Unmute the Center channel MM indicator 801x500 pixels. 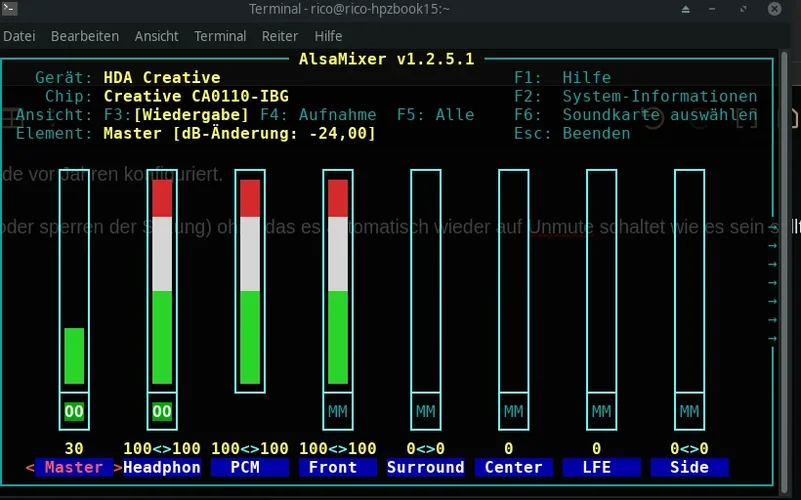coord(513,411)
